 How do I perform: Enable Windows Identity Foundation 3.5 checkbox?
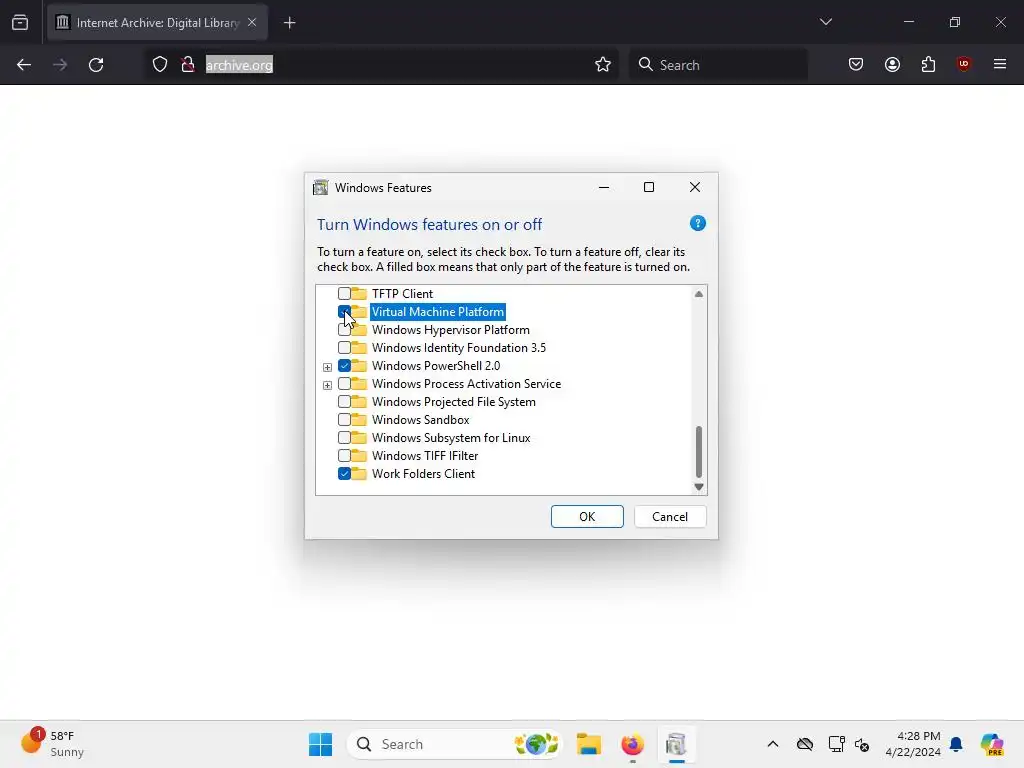[x=344, y=347]
